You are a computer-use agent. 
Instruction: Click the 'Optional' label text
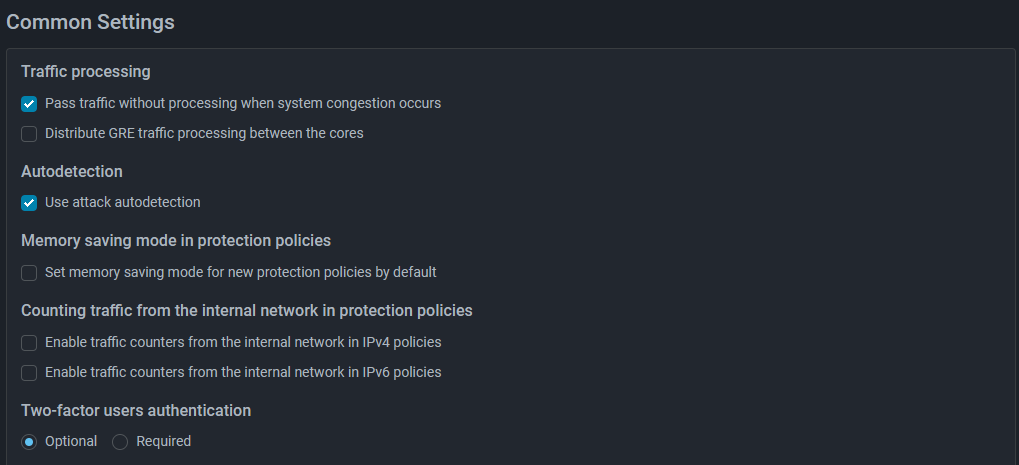[71, 442]
